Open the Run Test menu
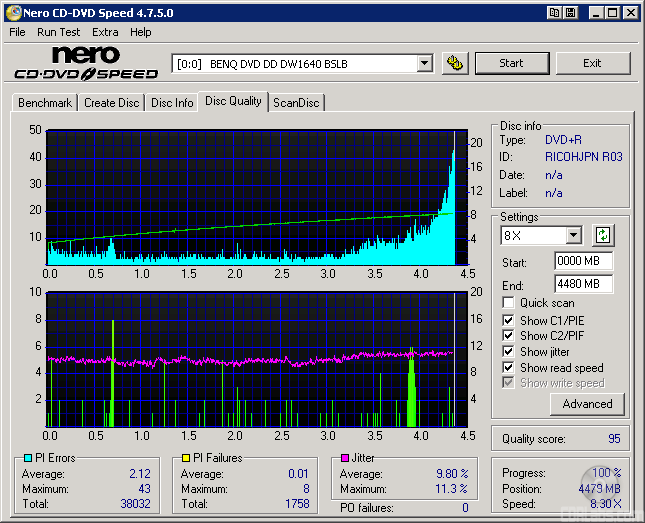The image size is (645, 523). point(59,32)
